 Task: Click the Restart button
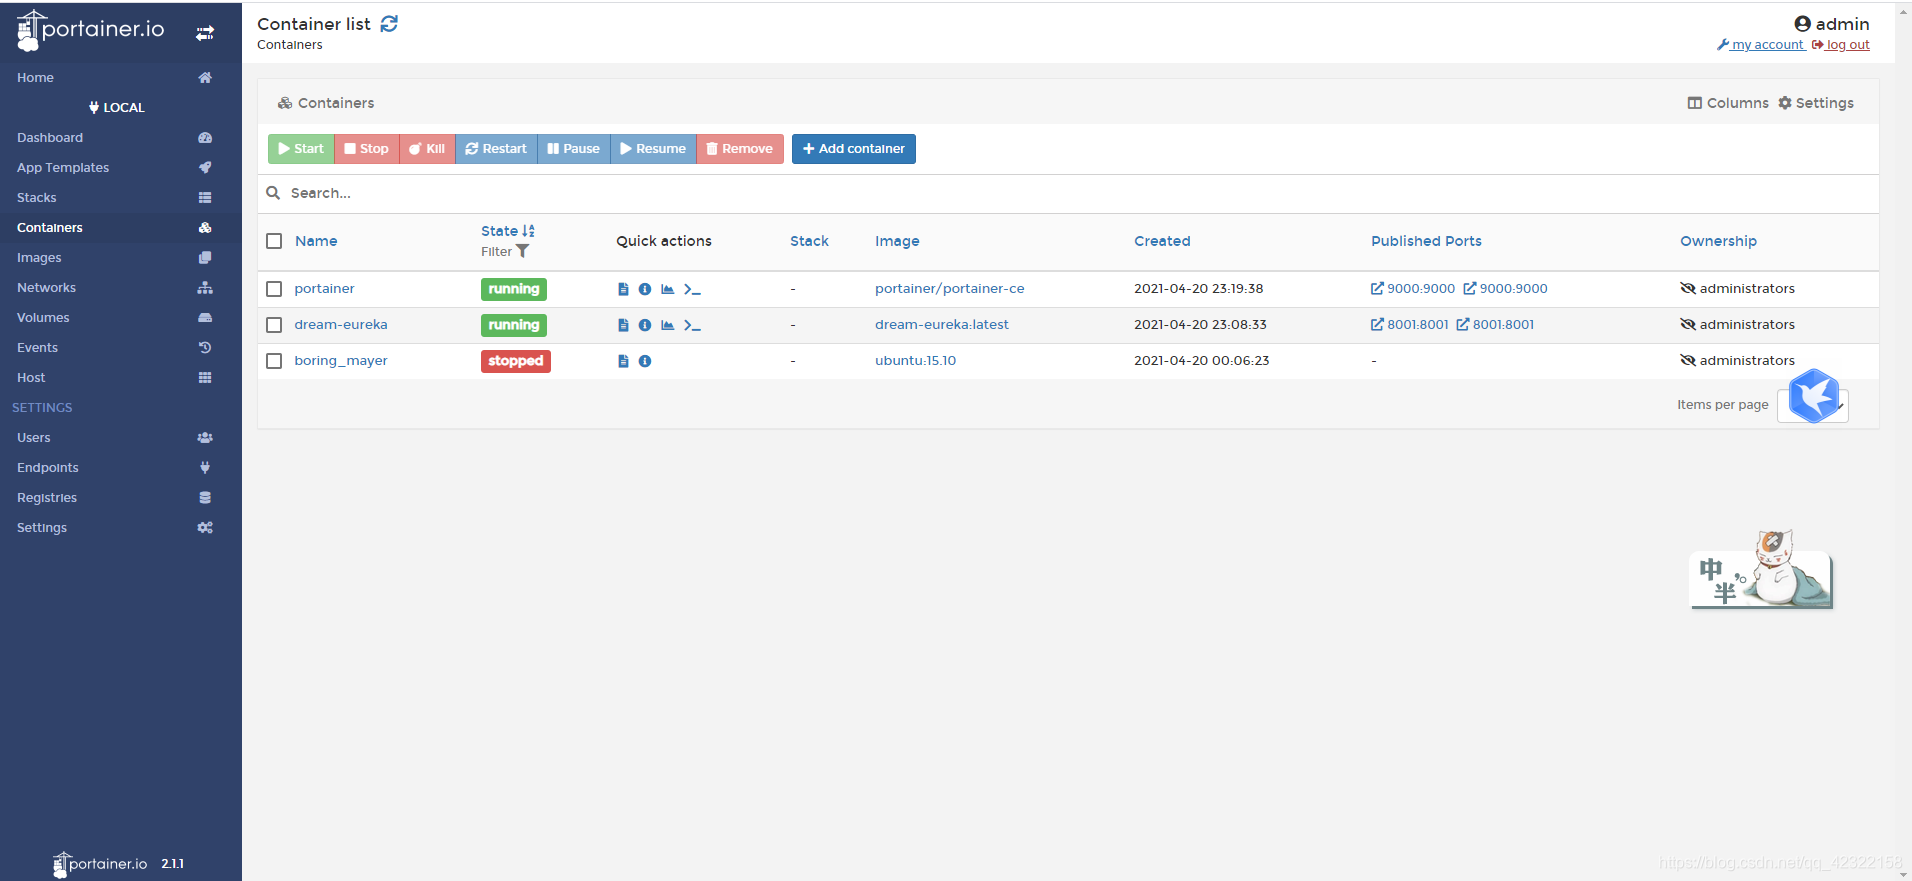tap(496, 149)
